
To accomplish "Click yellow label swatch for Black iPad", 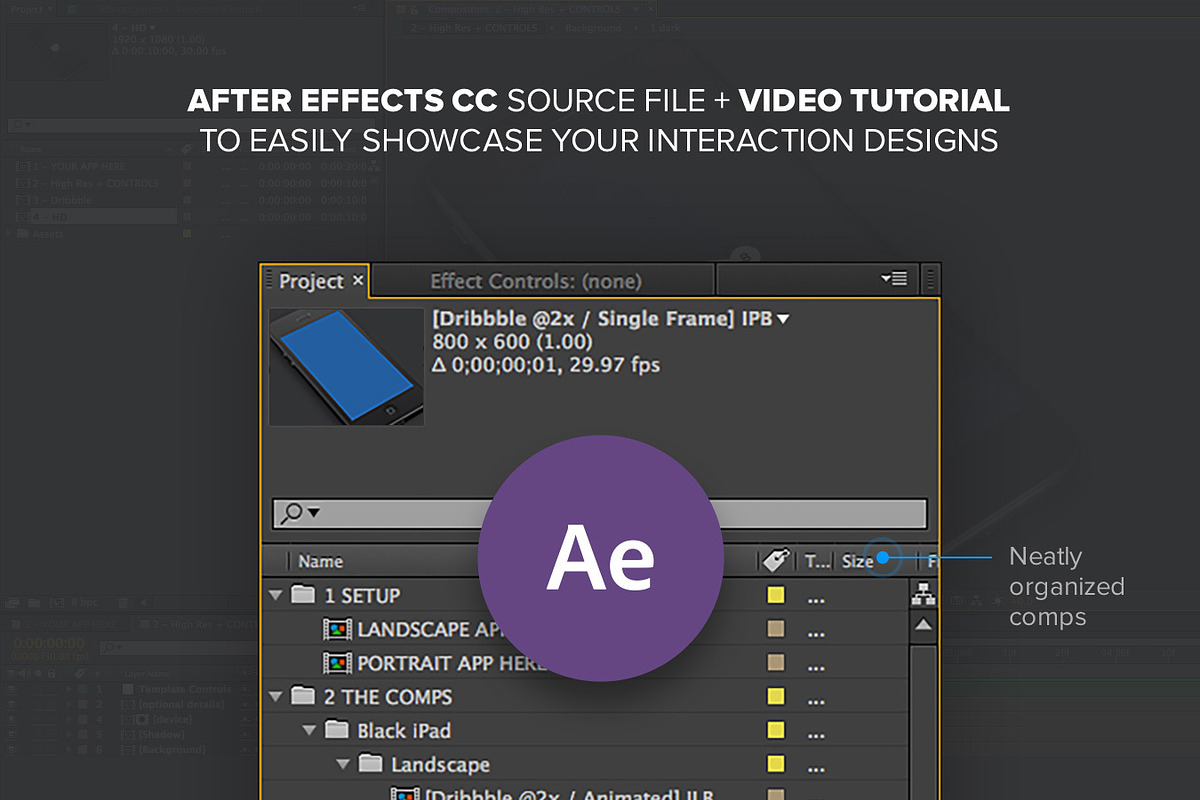I will click(x=775, y=731).
